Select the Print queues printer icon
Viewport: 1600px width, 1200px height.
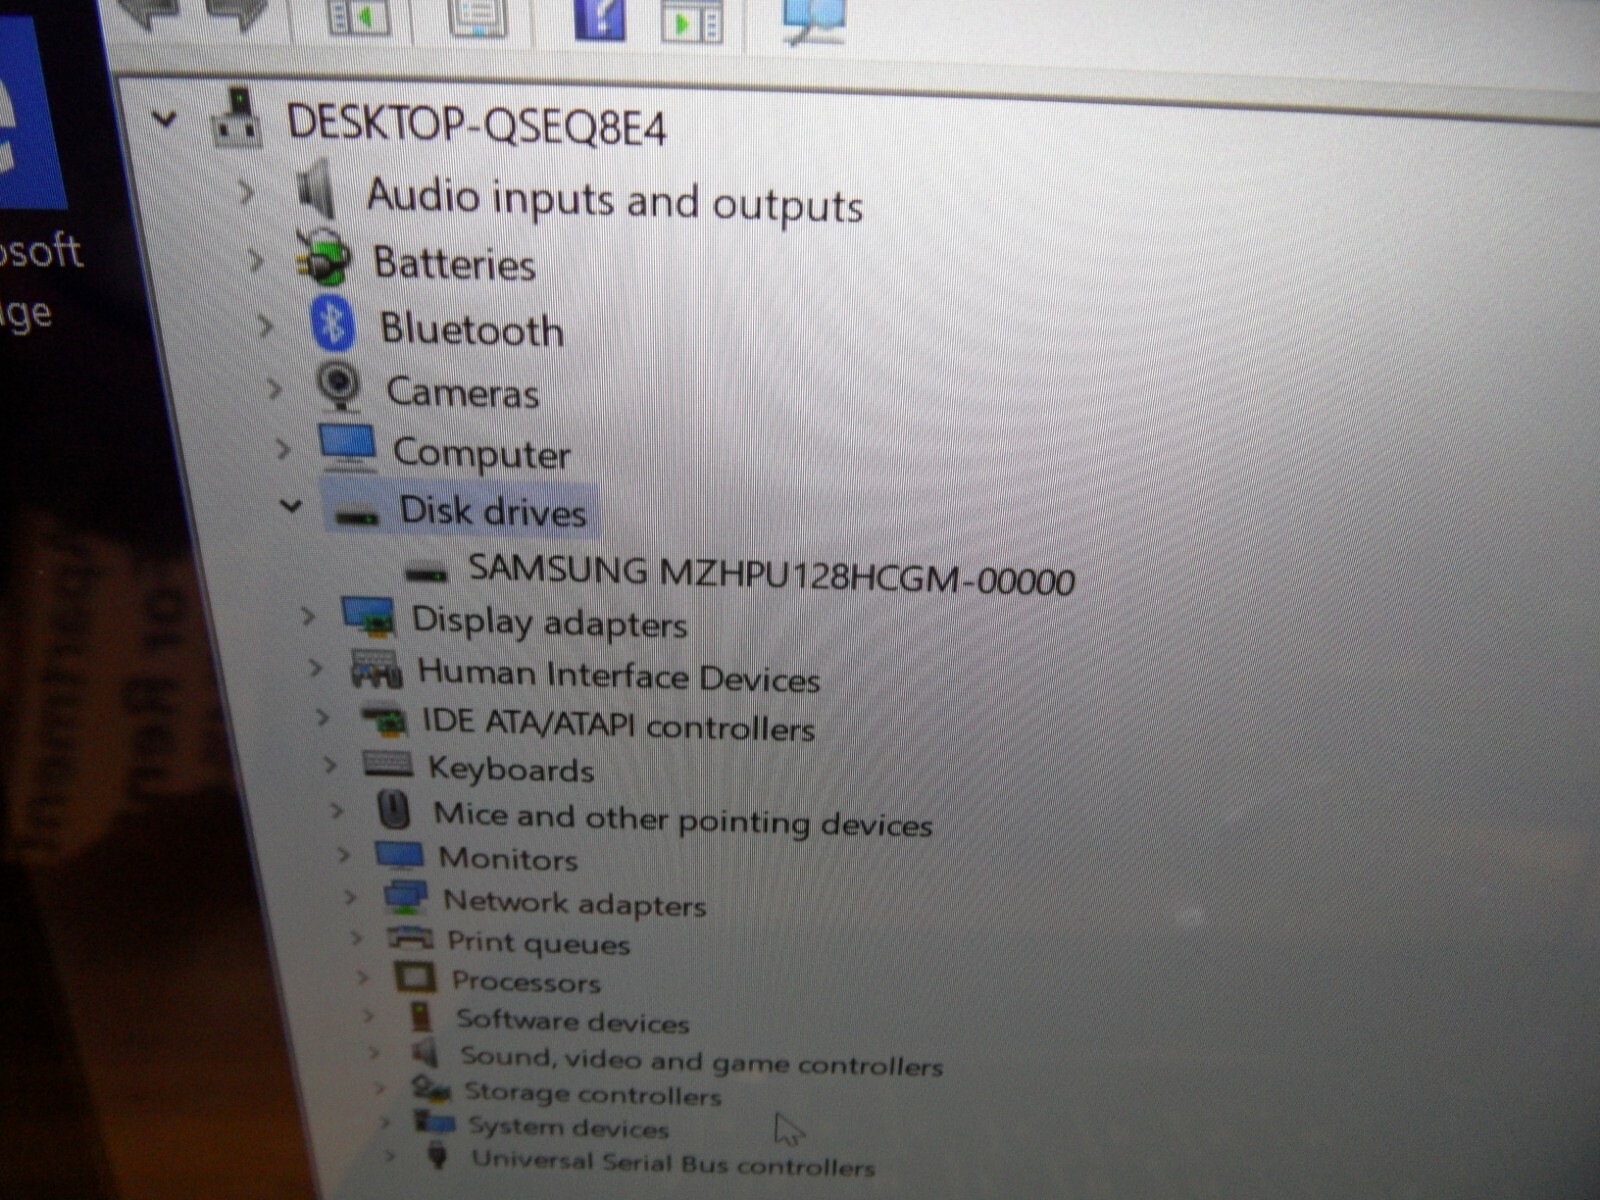click(x=410, y=938)
